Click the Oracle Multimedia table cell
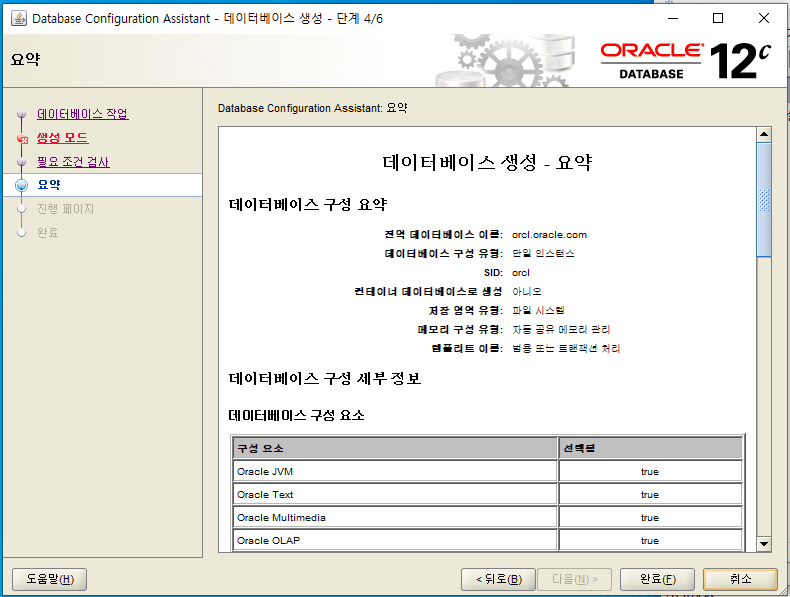Screen dimensions: 790x597 (x=395, y=517)
